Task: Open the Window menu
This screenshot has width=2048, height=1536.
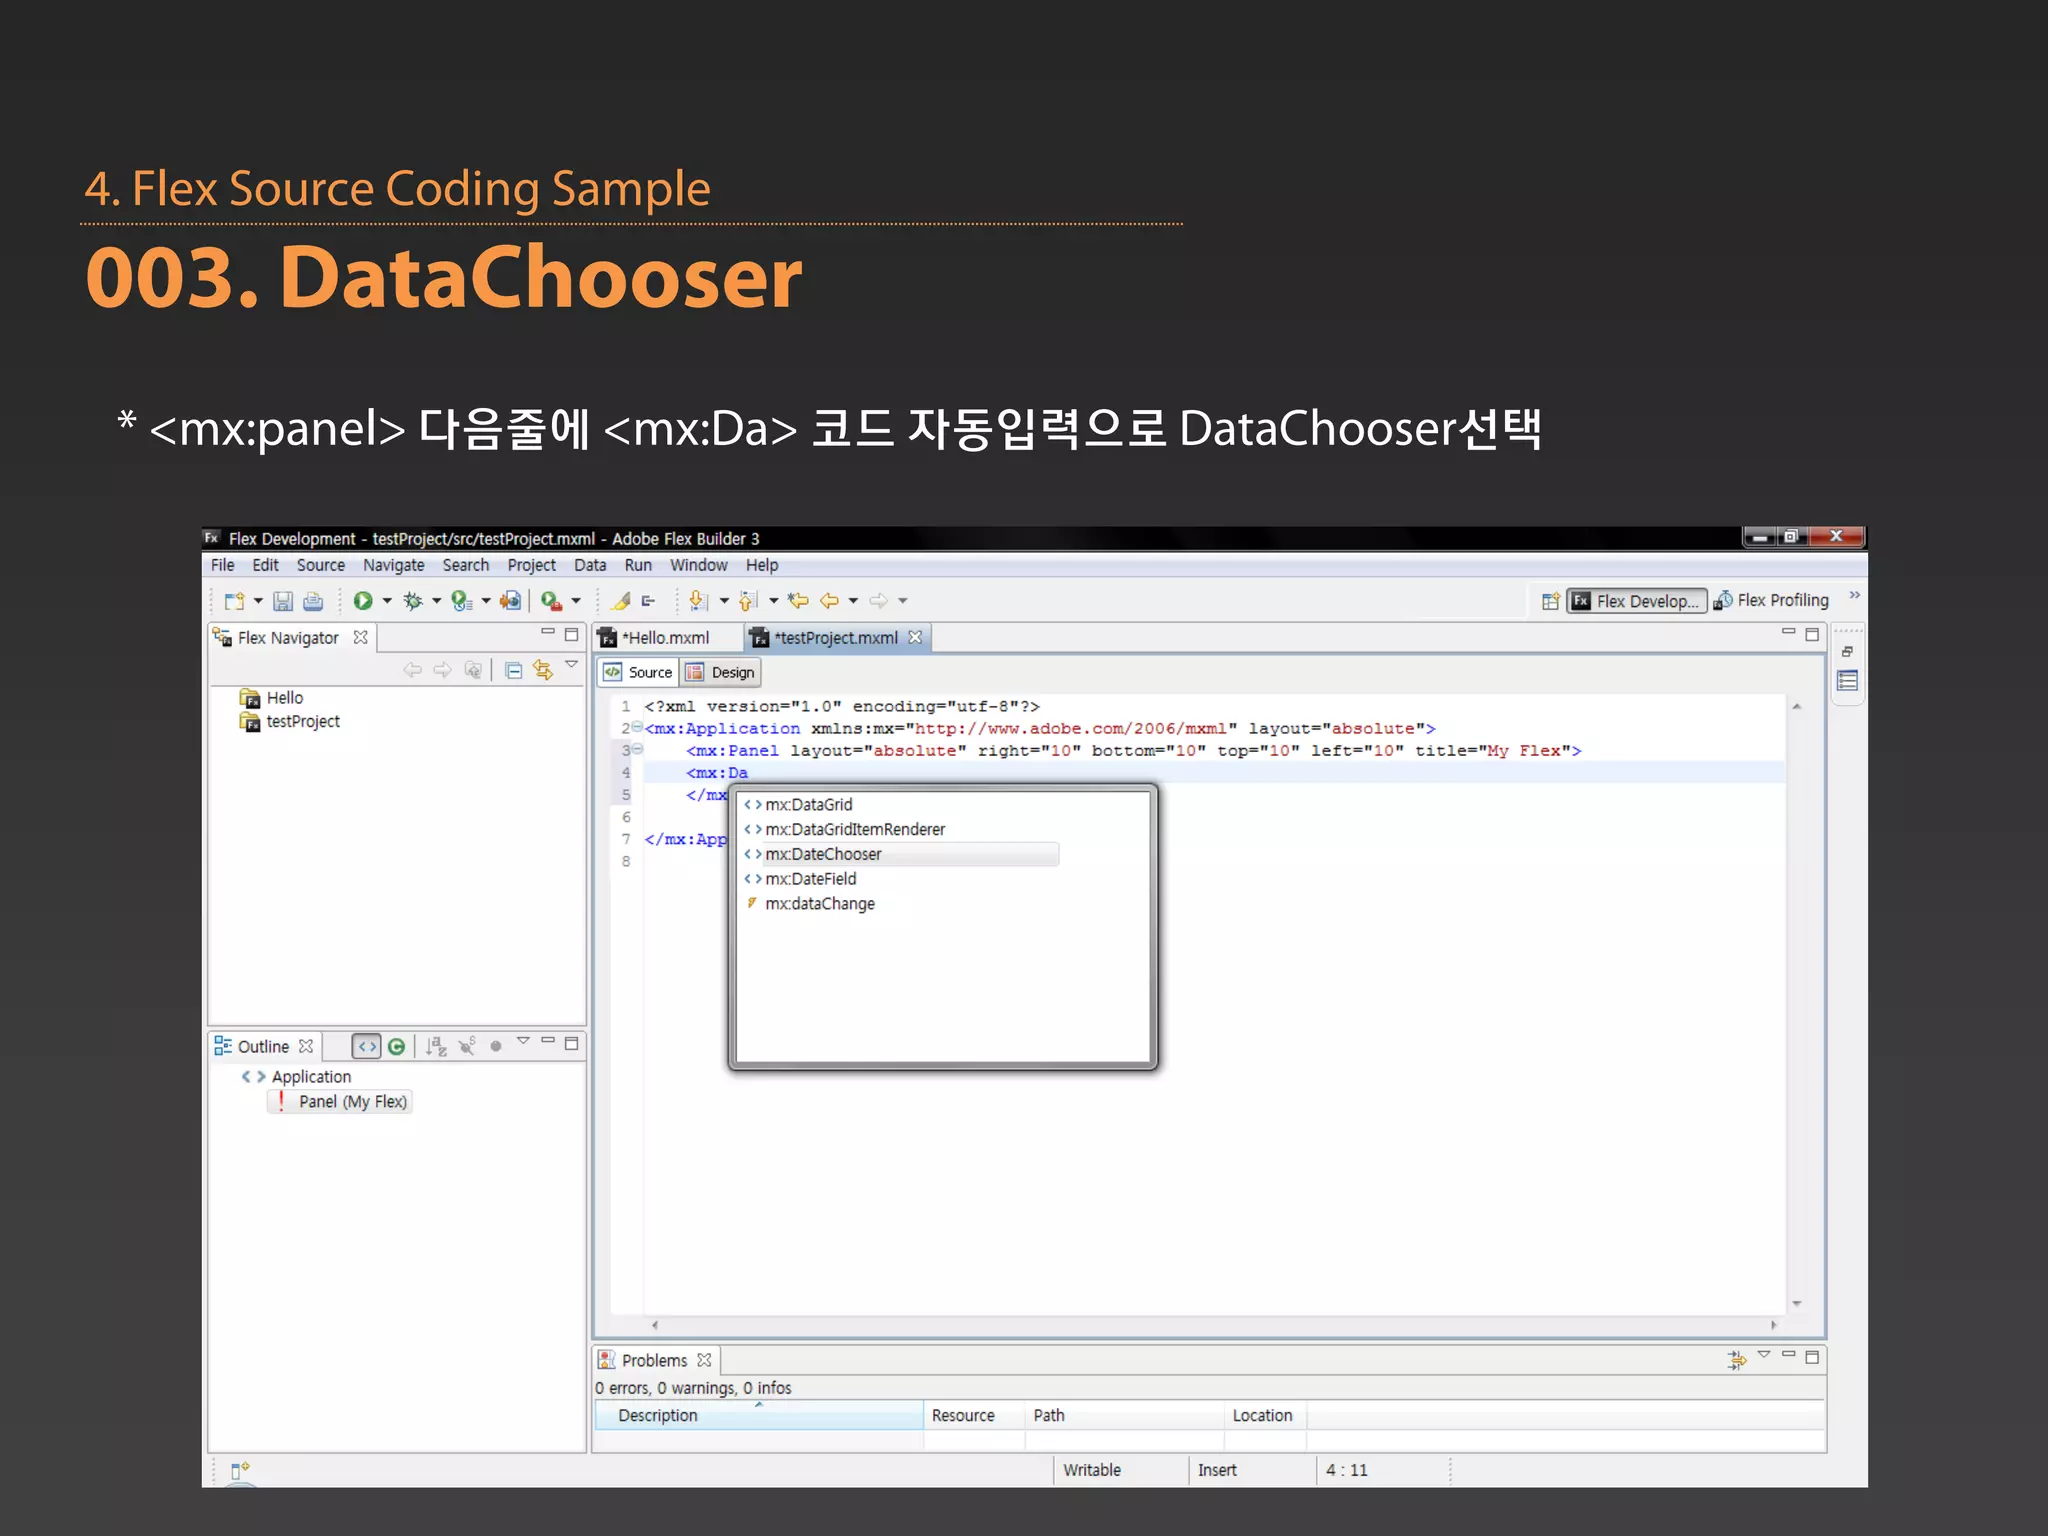Action: (x=698, y=566)
